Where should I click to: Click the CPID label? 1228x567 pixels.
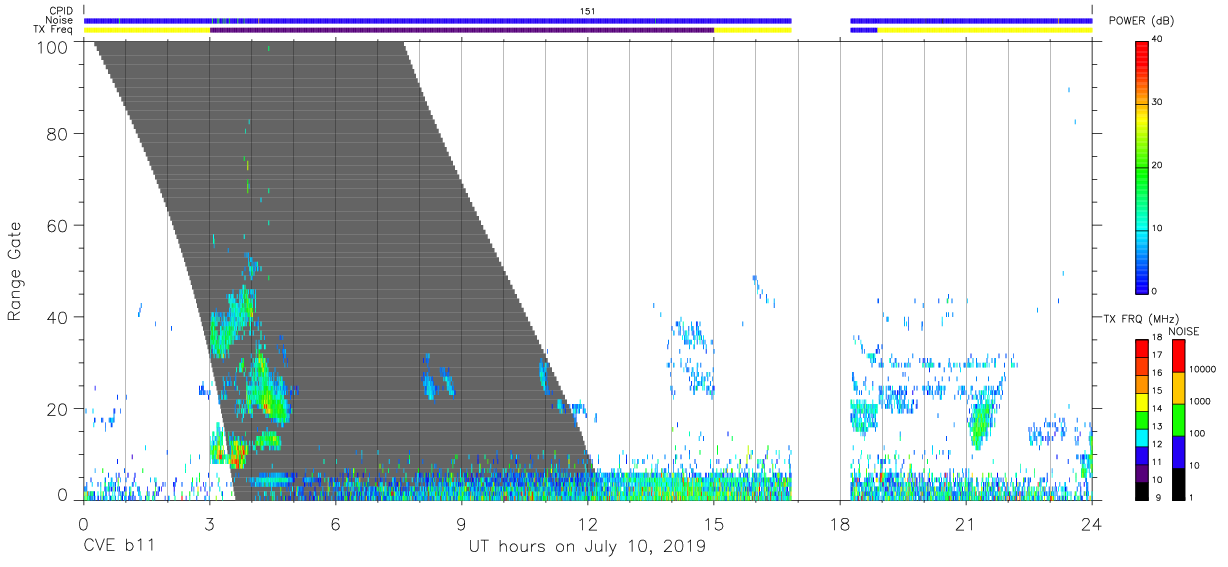click(60, 11)
